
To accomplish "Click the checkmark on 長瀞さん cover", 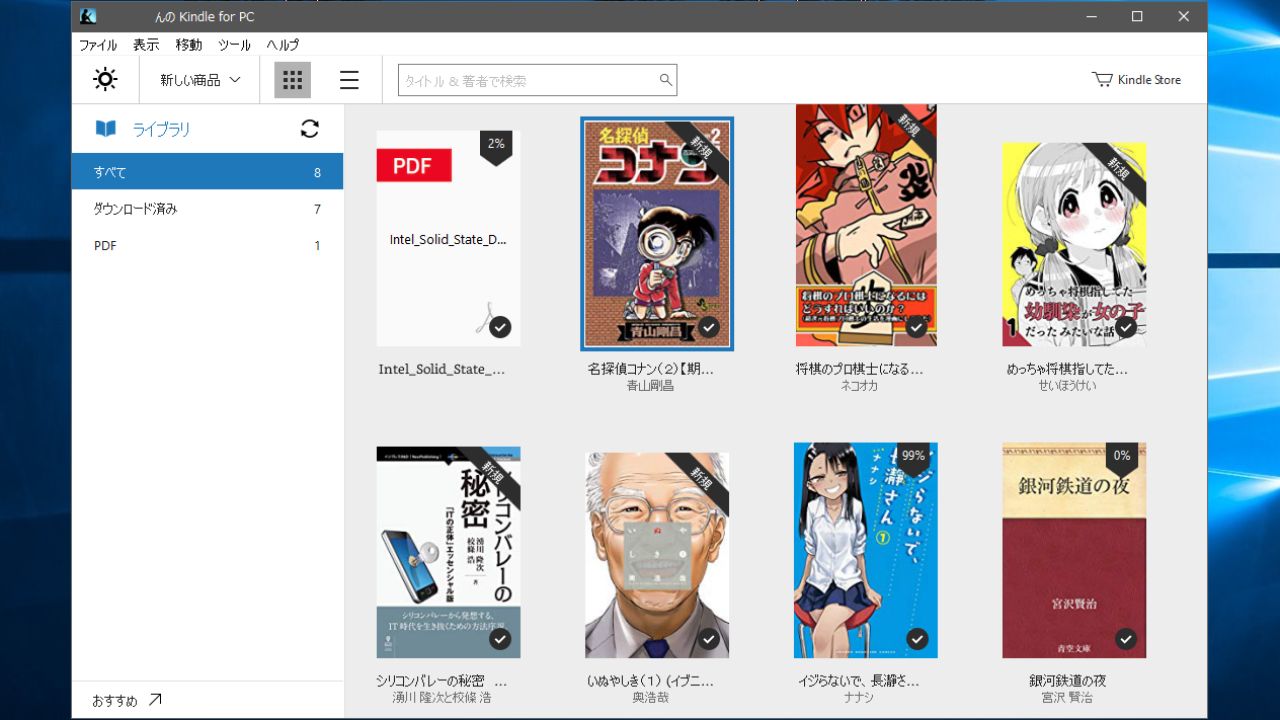I will tap(917, 638).
